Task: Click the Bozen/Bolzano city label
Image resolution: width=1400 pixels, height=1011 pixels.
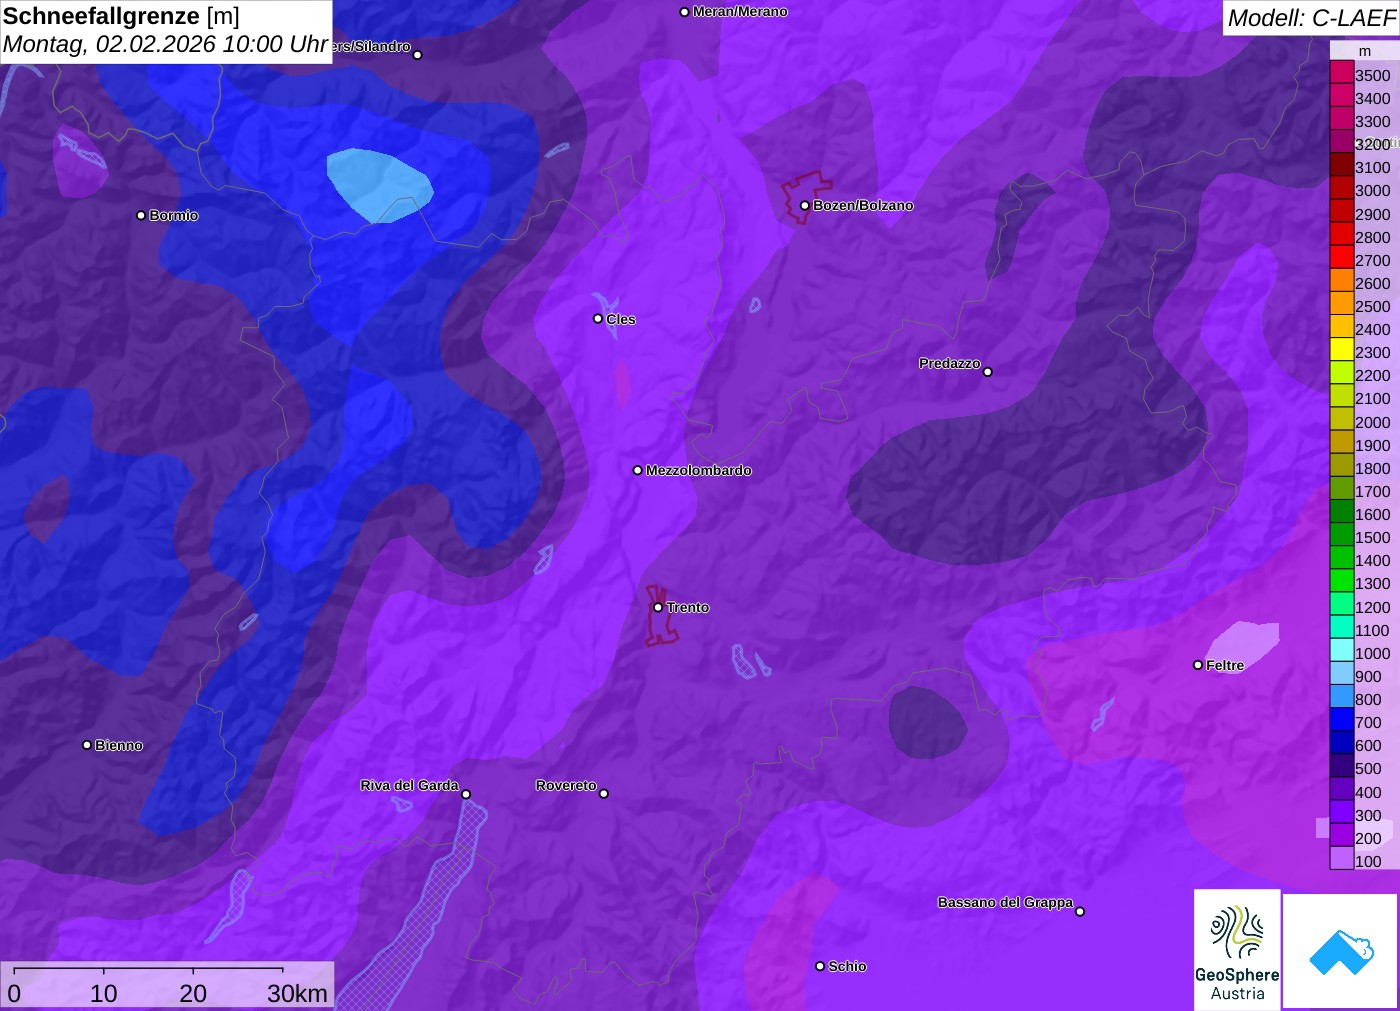Action: (x=863, y=205)
